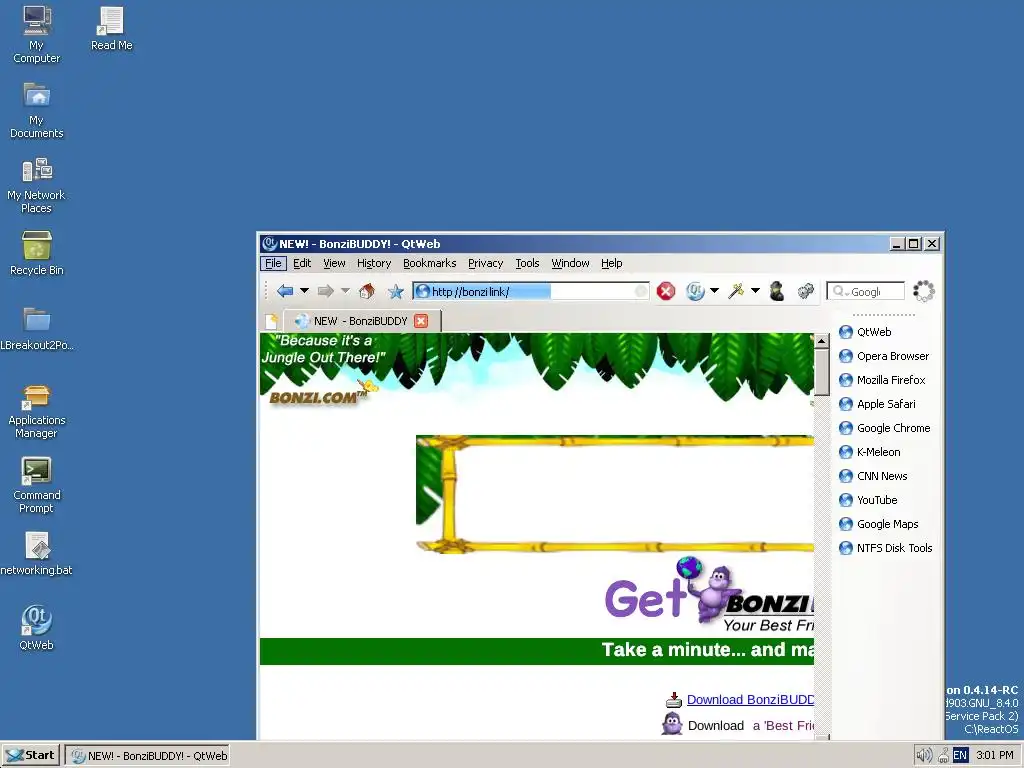Open the Forward history dropdown arrow

pos(345,291)
